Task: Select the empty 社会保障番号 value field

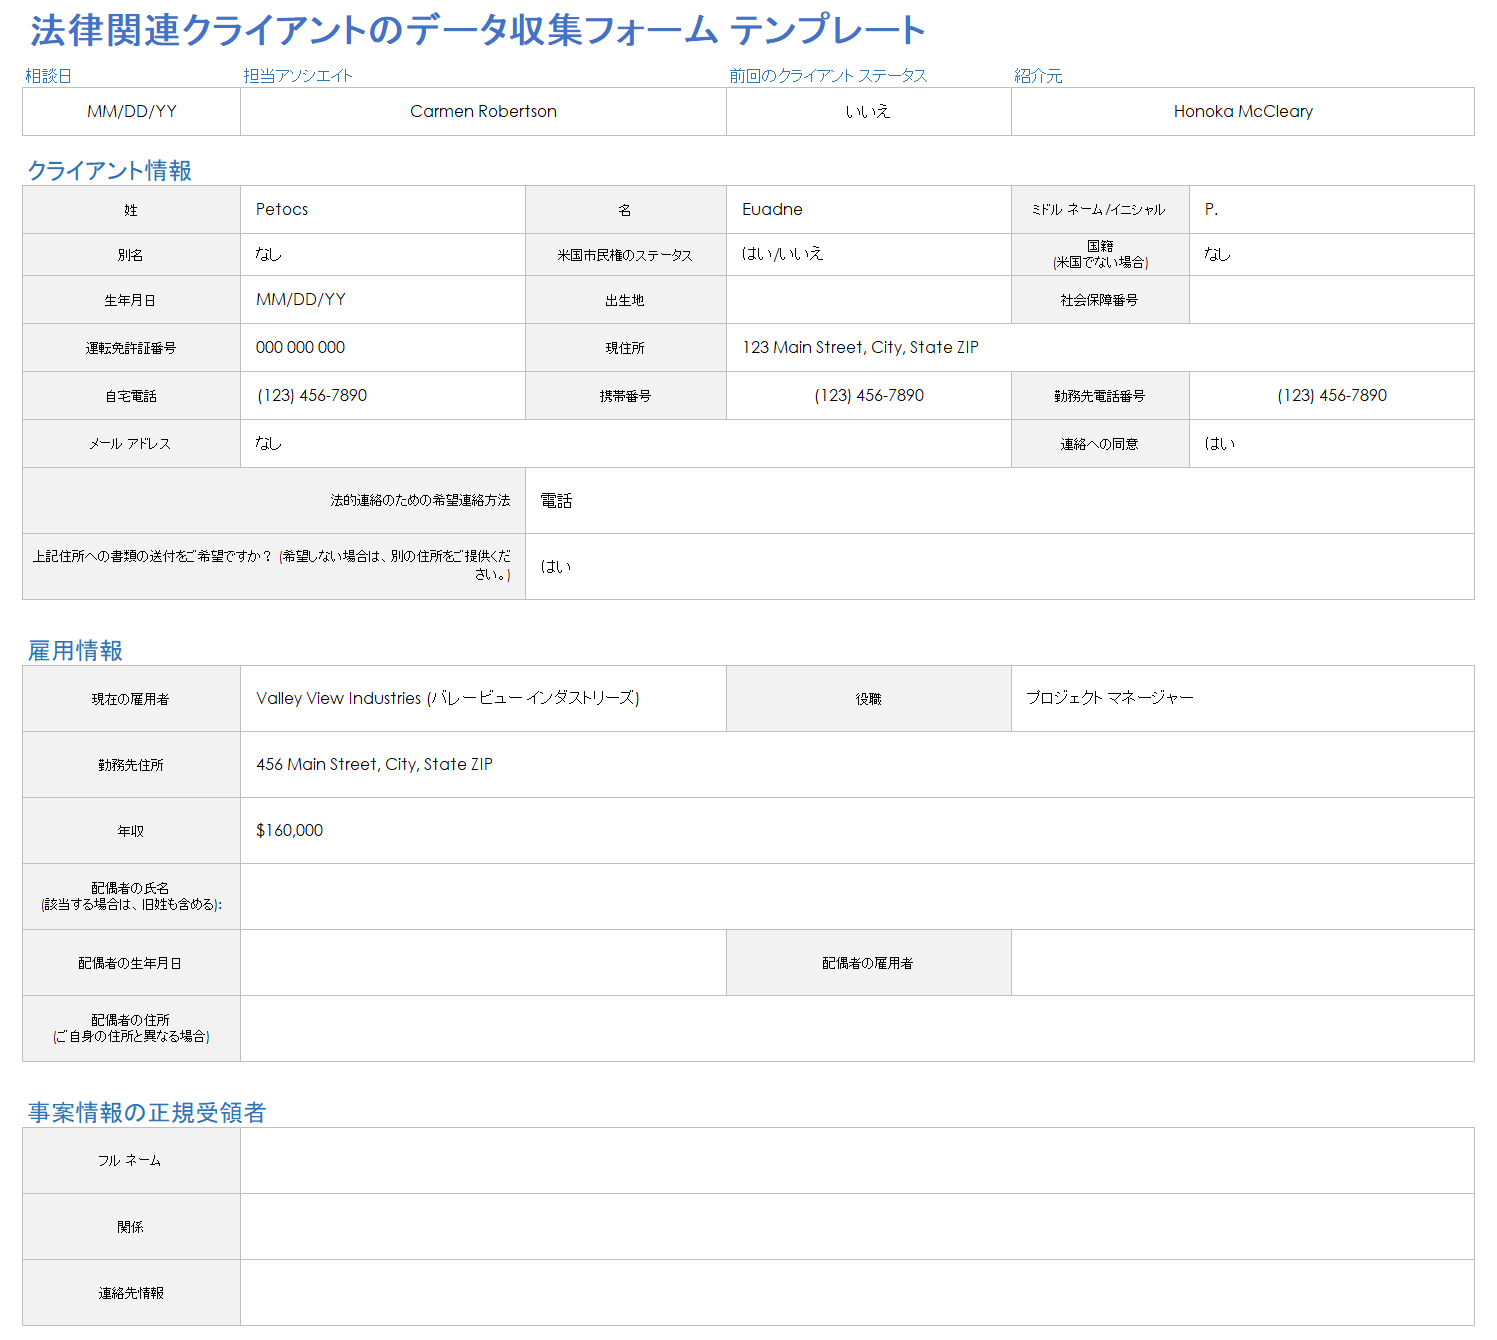Action: click(x=1332, y=299)
